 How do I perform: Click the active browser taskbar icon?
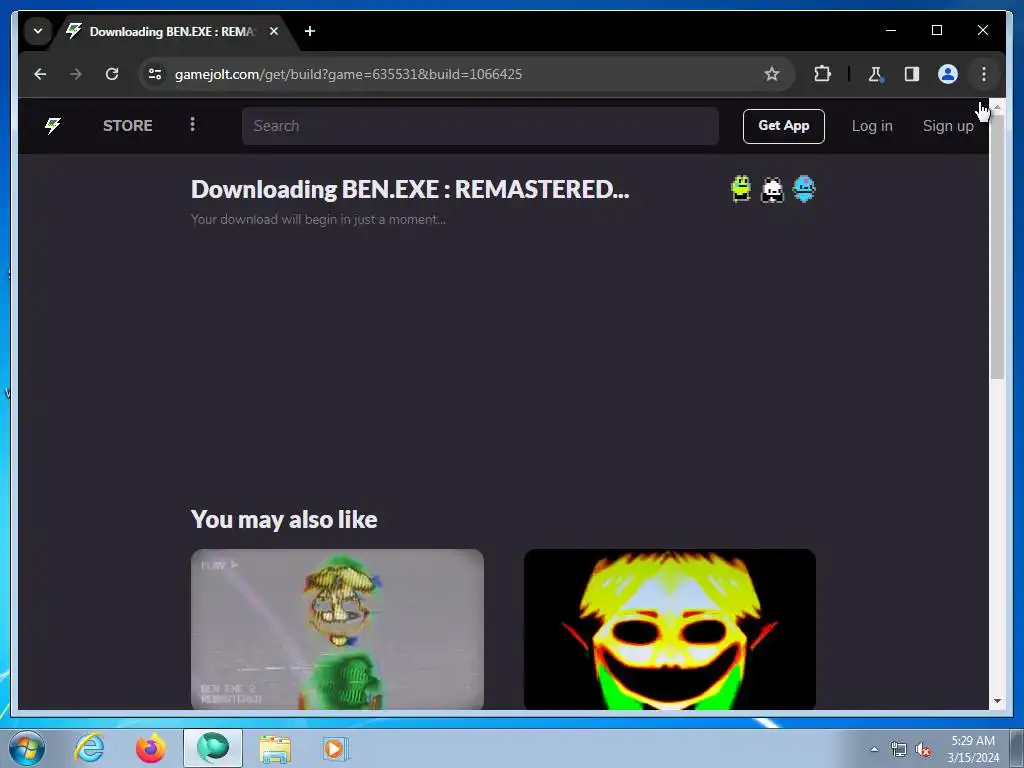tap(213, 748)
